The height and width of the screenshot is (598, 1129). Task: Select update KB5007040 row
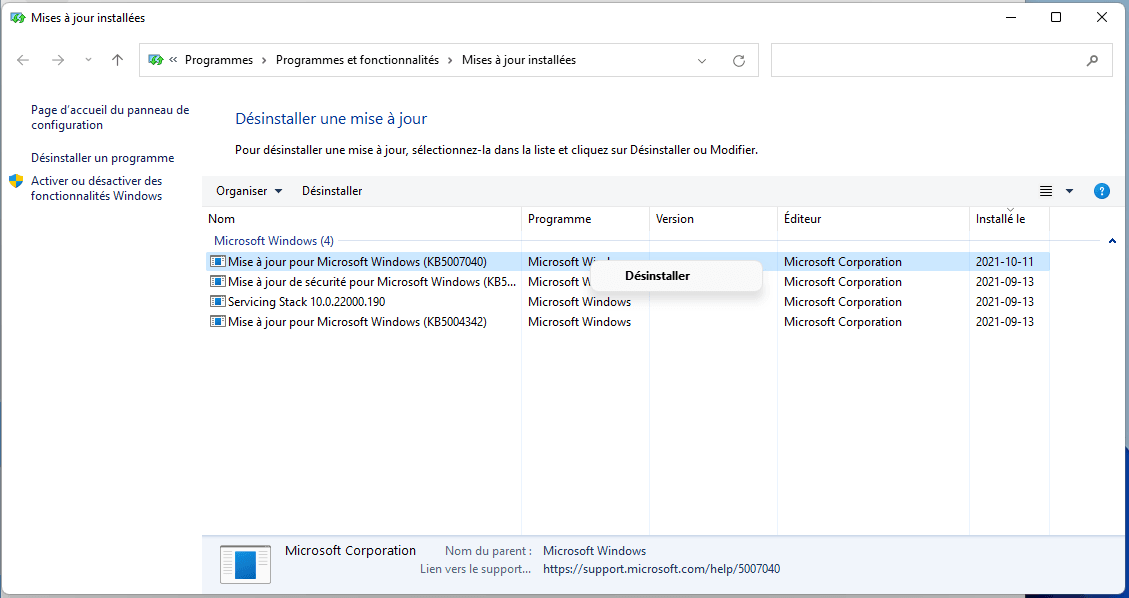pos(626,262)
